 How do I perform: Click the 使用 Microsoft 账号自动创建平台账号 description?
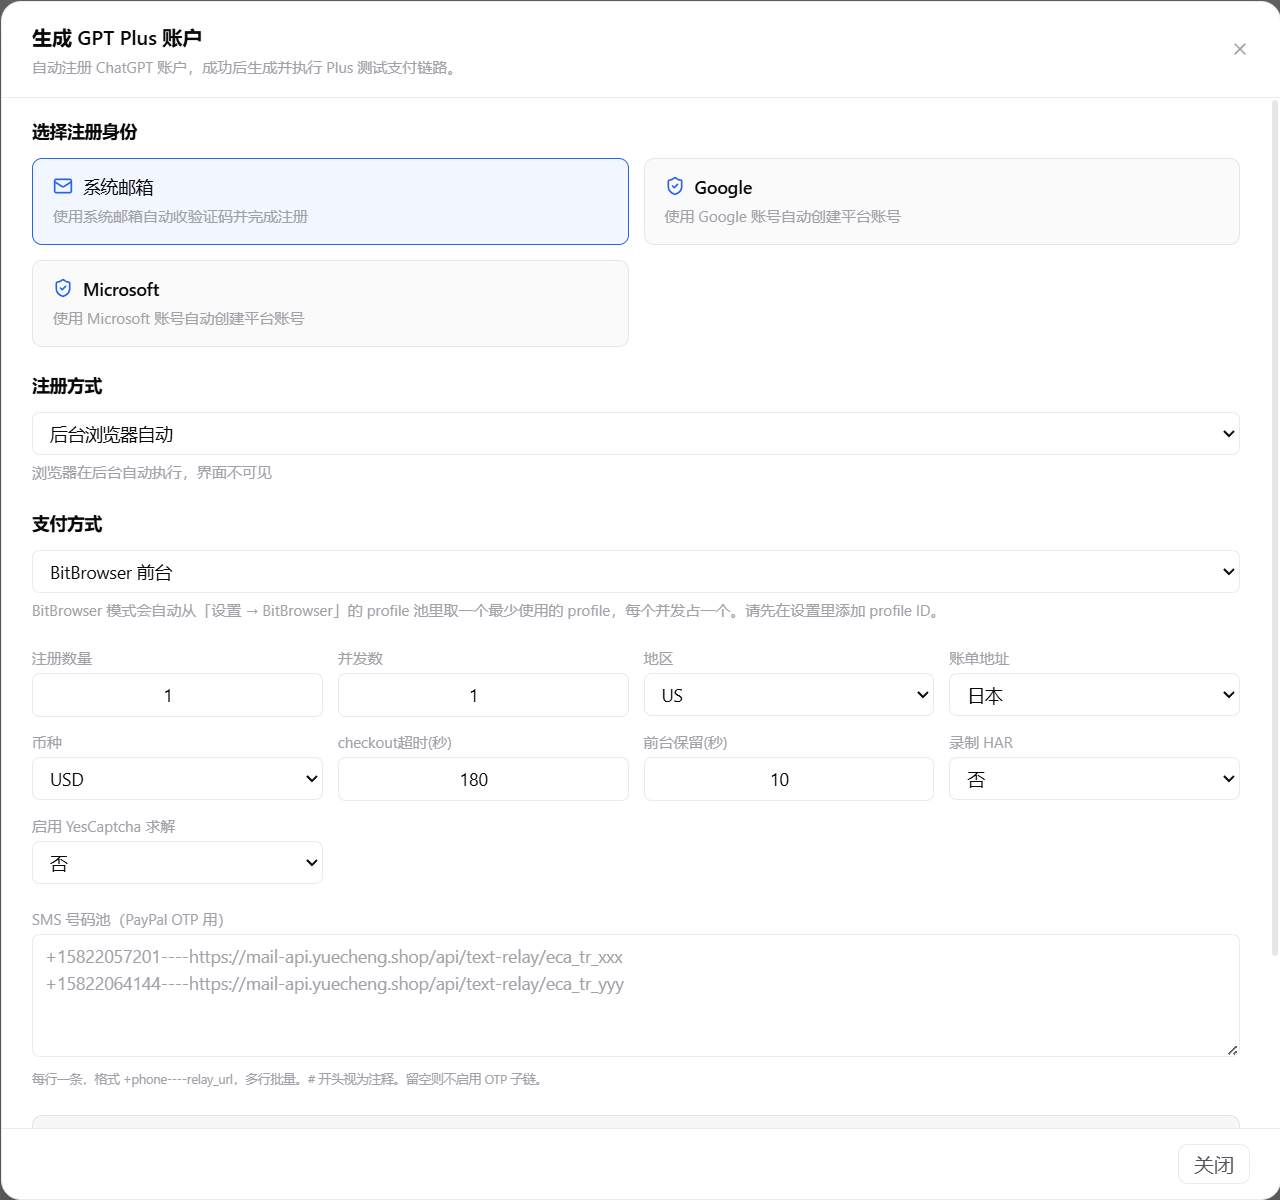tap(178, 318)
